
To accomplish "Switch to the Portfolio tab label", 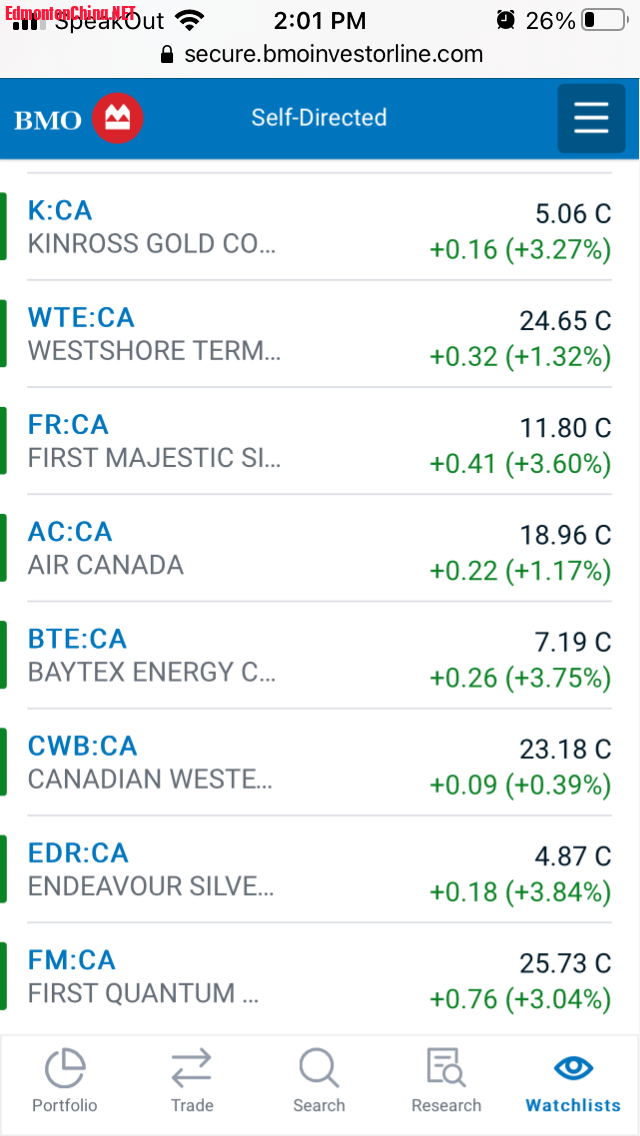I will tap(65, 1105).
